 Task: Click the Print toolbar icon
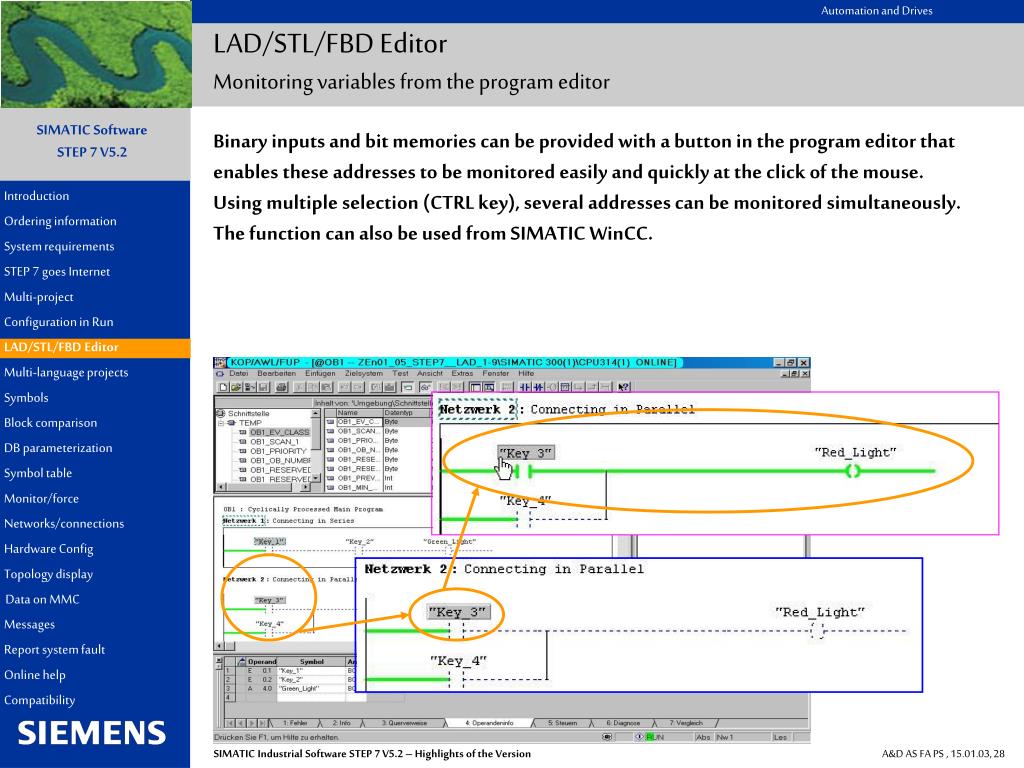[281, 387]
